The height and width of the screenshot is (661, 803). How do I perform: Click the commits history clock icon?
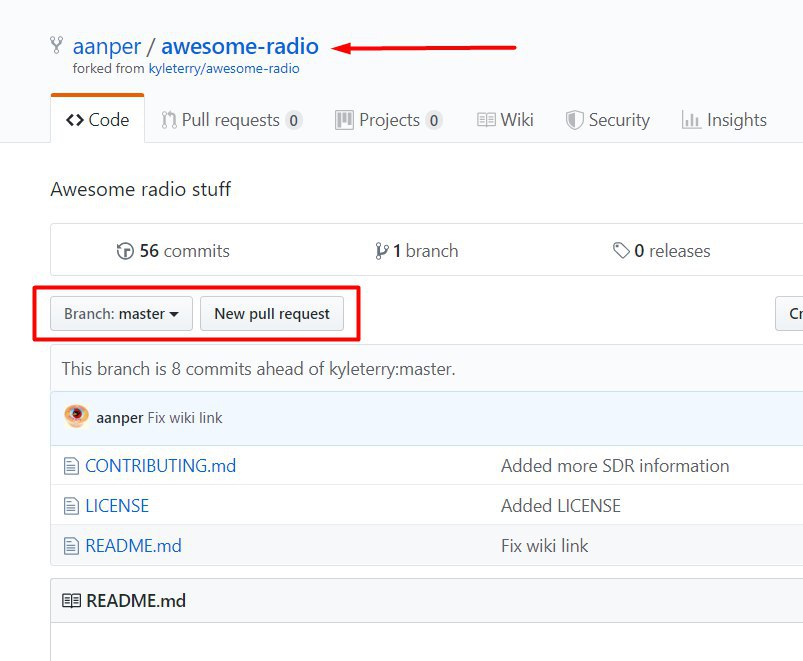[x=125, y=251]
